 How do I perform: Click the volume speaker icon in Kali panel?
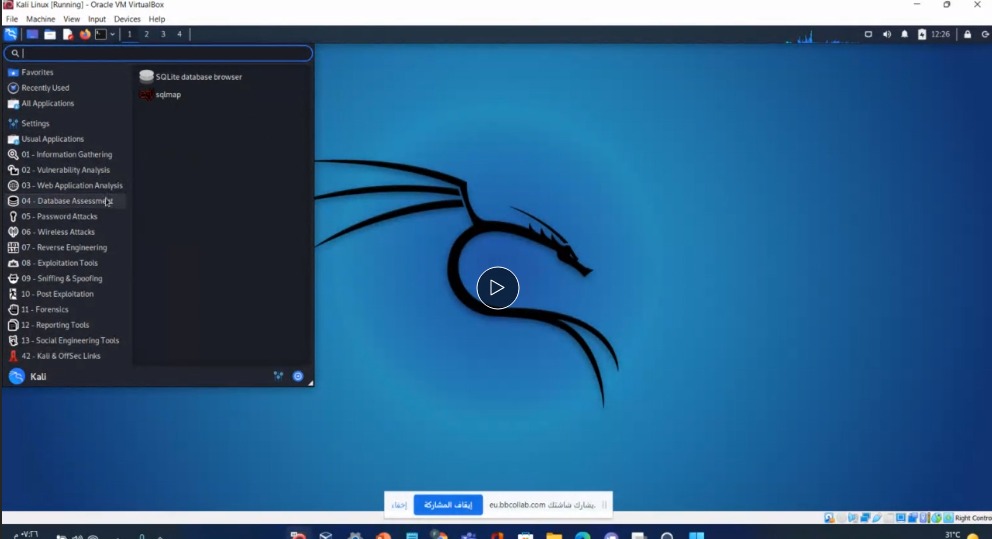tap(886, 34)
